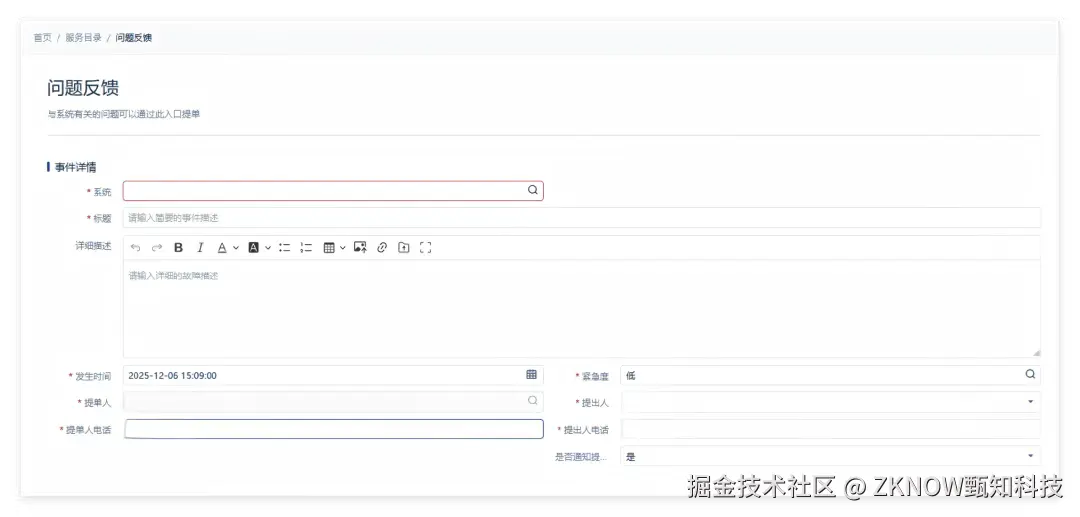Image resolution: width=1080 pixels, height=517 pixels.
Task: Apply font color with the underlined A
Action: pyautogui.click(x=222, y=248)
